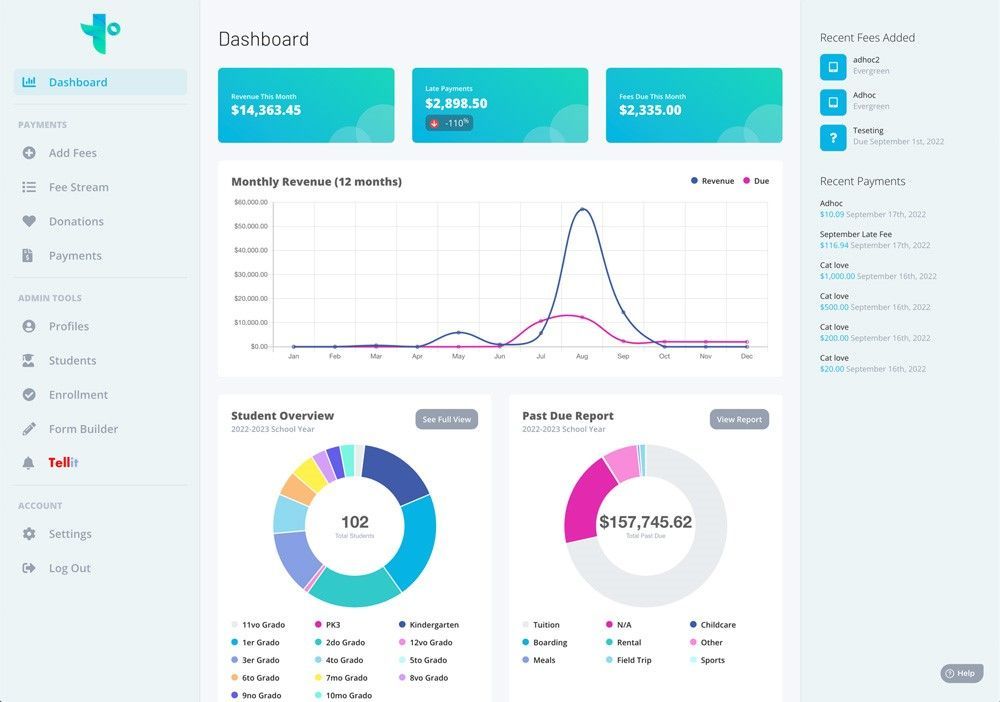Open the adhoc2 recent fee
This screenshot has width=1000, height=702.
coord(883,65)
